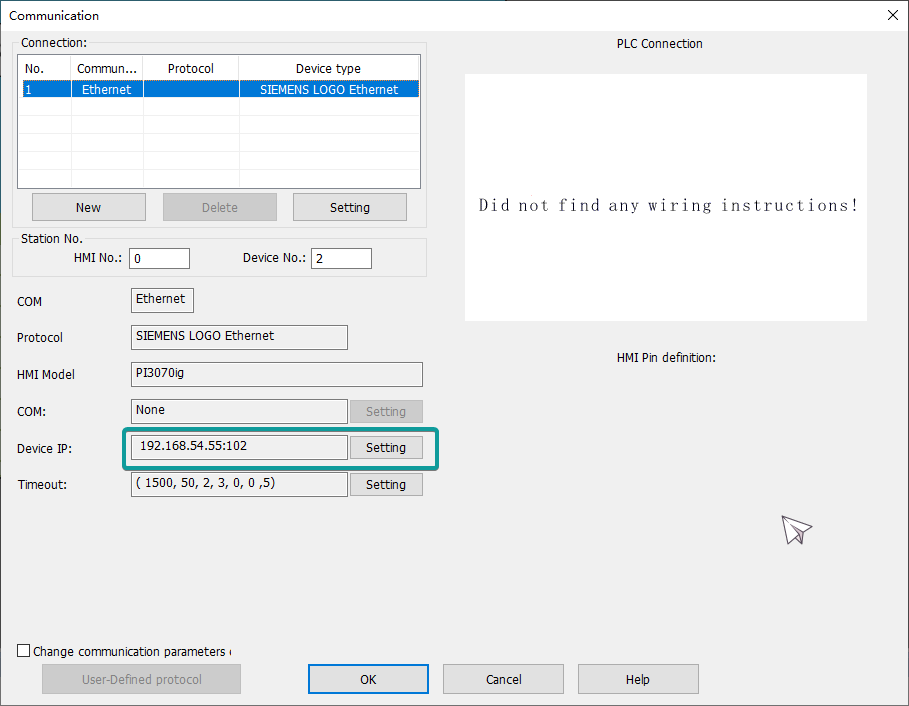
Task: Click the HMI Model field showing PI3070ig
Action: [x=276, y=374]
